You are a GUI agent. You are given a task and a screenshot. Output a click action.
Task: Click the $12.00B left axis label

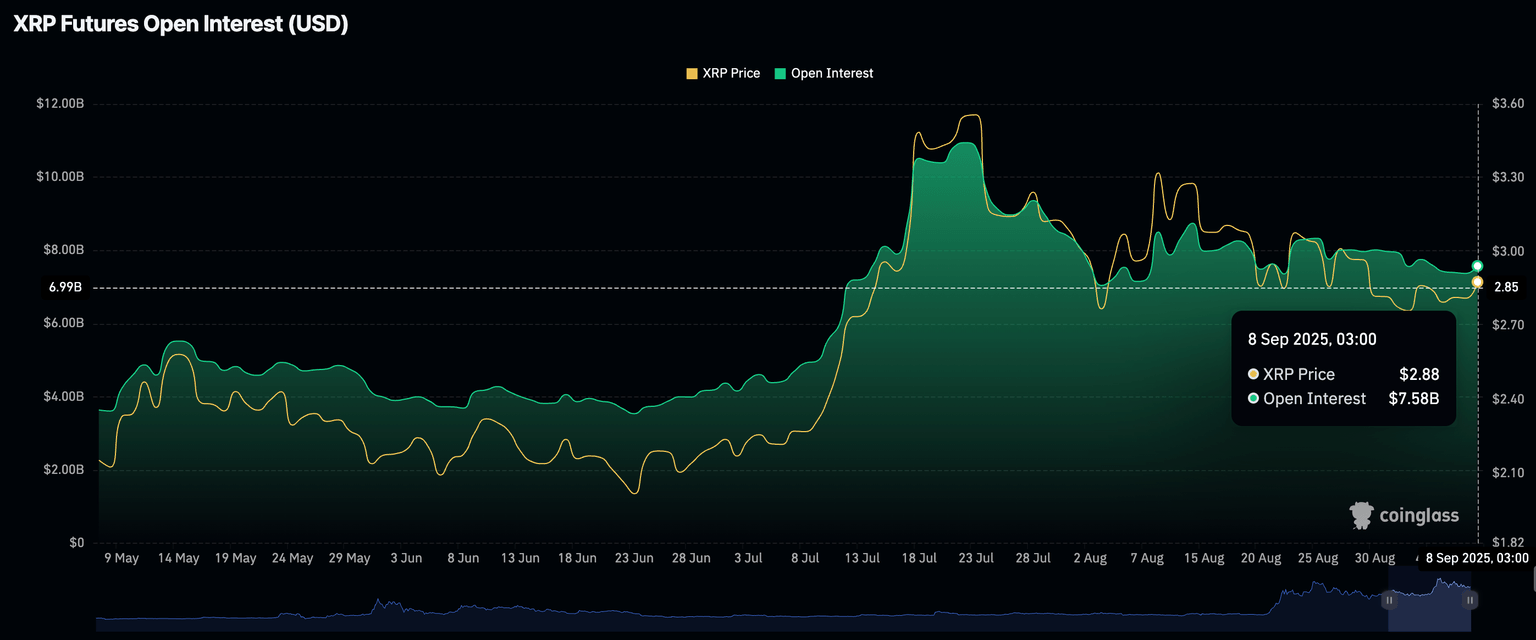tap(60, 104)
